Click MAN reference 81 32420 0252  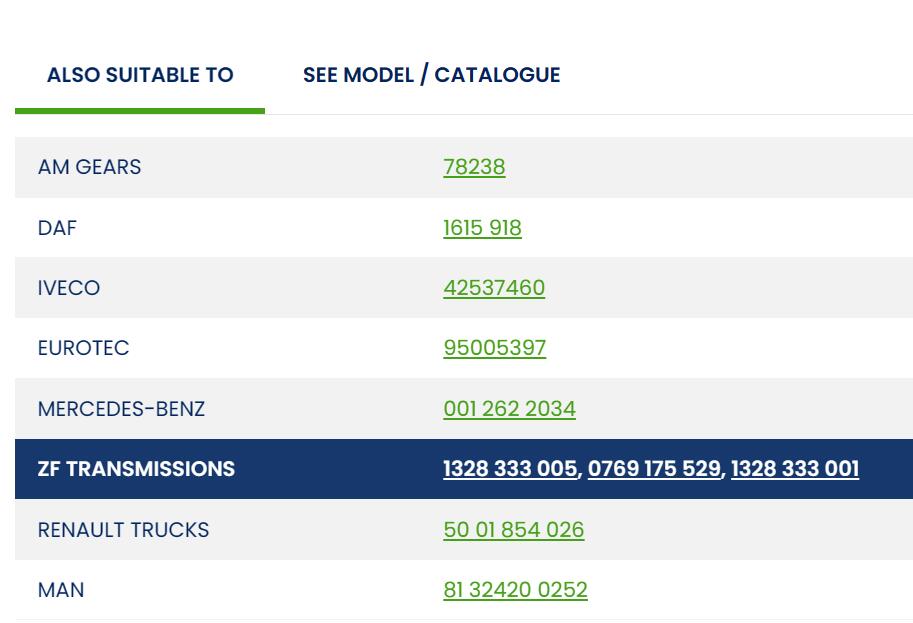click(x=515, y=590)
